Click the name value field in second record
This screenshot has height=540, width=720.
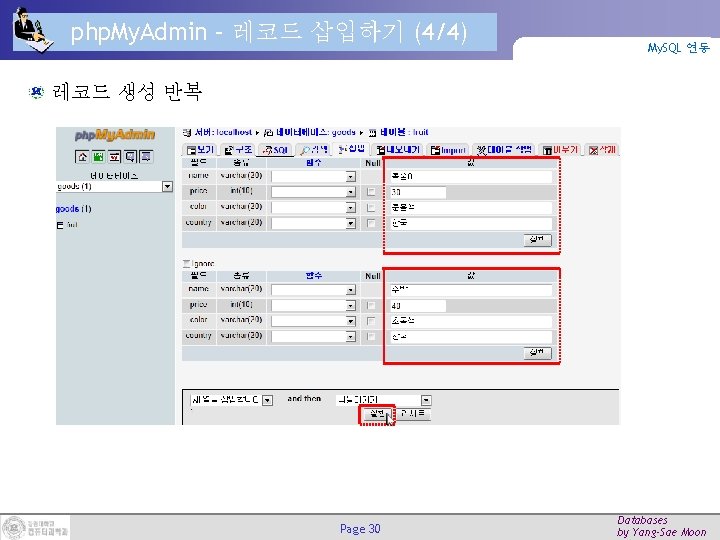coord(471,290)
